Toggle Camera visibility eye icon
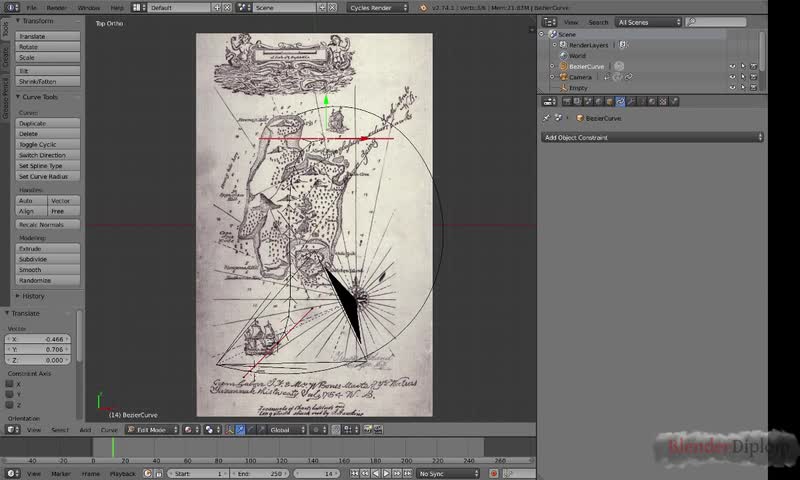This screenshot has height=480, width=800. (x=732, y=77)
